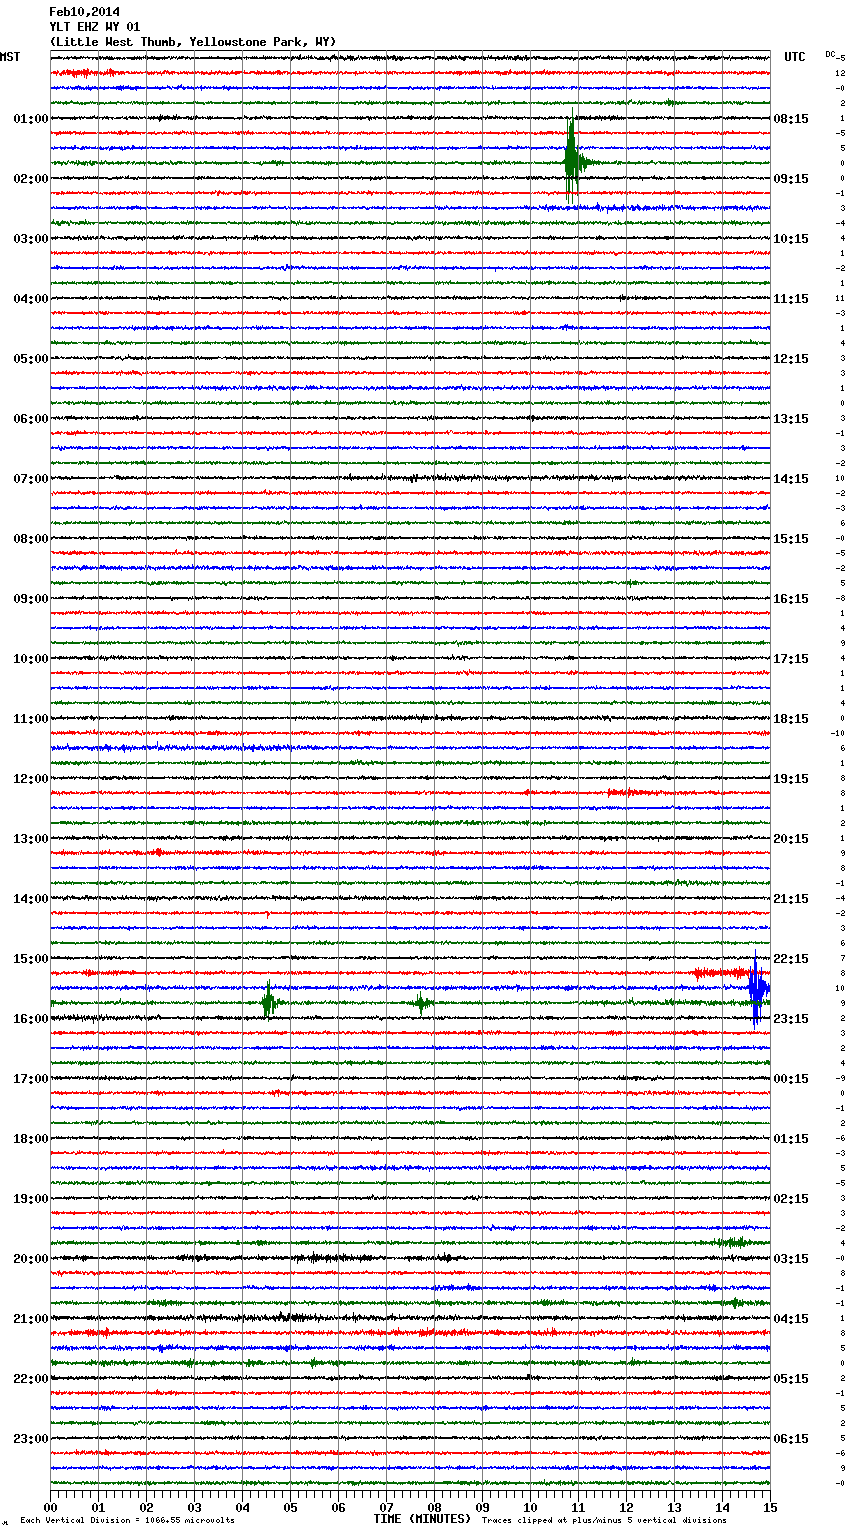
Task: Click the UTC time zone label
Action: tap(794, 57)
